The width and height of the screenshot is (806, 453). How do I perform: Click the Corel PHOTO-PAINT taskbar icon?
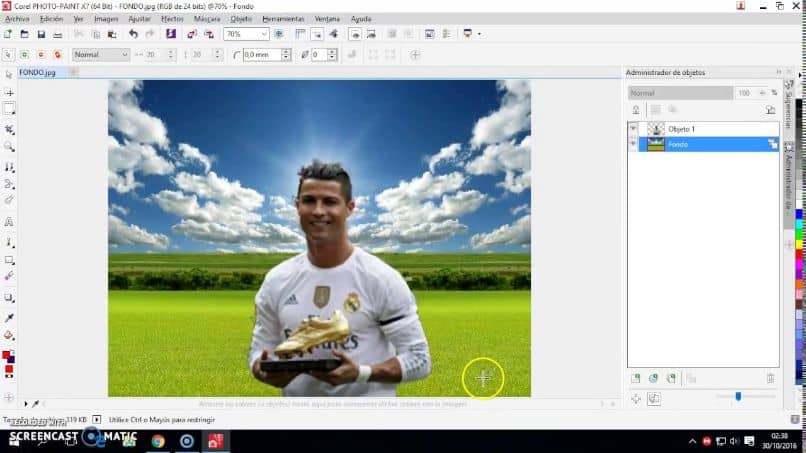click(215, 441)
